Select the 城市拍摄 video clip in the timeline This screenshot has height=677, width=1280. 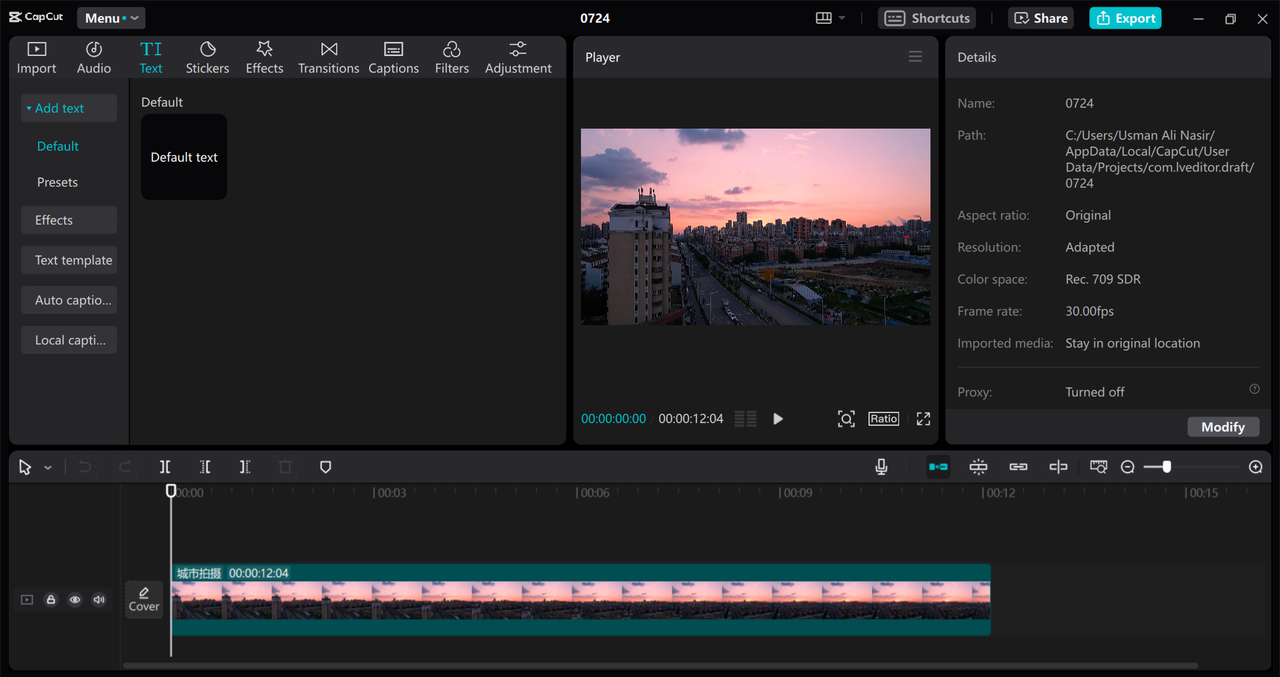(581, 599)
